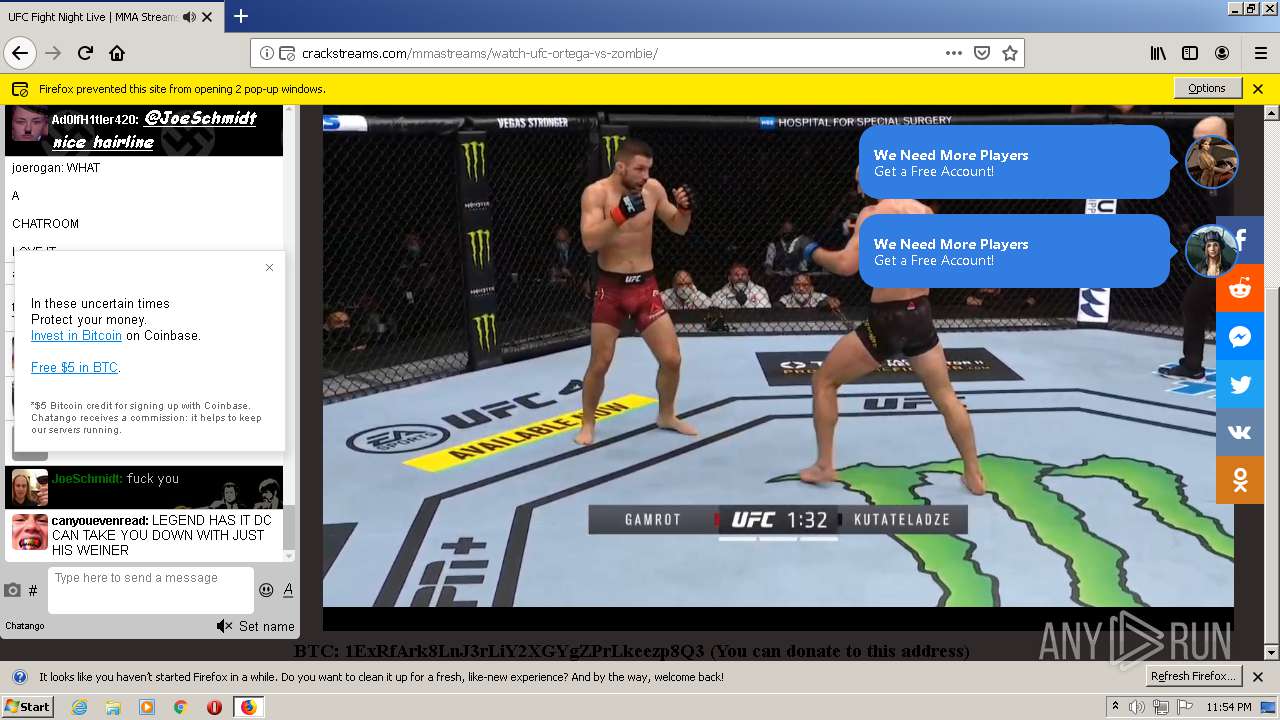The width and height of the screenshot is (1280, 720).
Task: Open page actions three-dot menu
Action: click(x=954, y=53)
